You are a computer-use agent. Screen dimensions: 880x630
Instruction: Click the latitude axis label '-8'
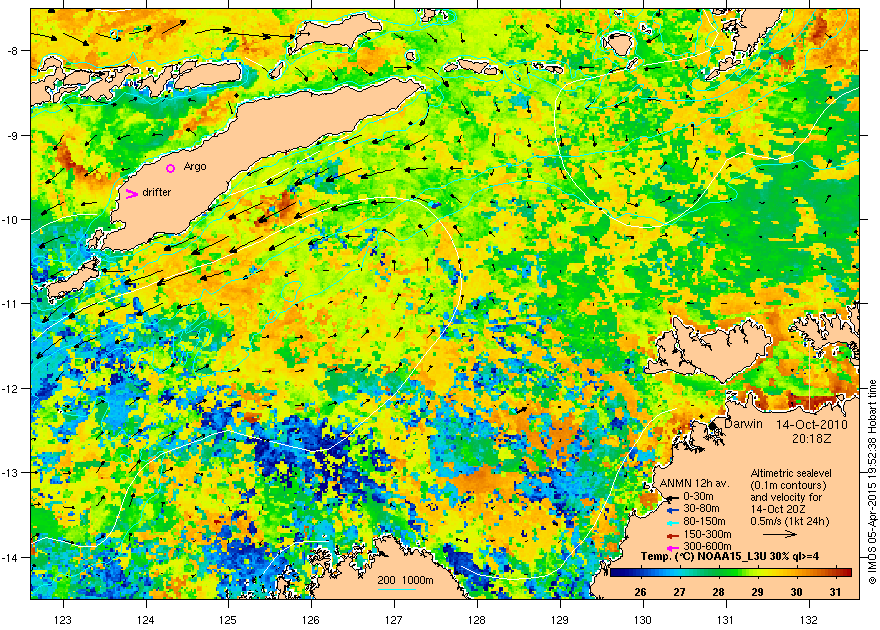point(12,51)
